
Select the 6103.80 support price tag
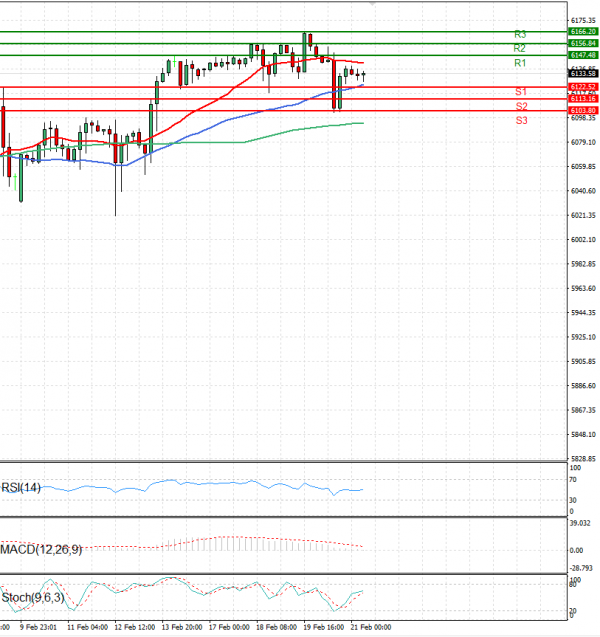(x=583, y=110)
